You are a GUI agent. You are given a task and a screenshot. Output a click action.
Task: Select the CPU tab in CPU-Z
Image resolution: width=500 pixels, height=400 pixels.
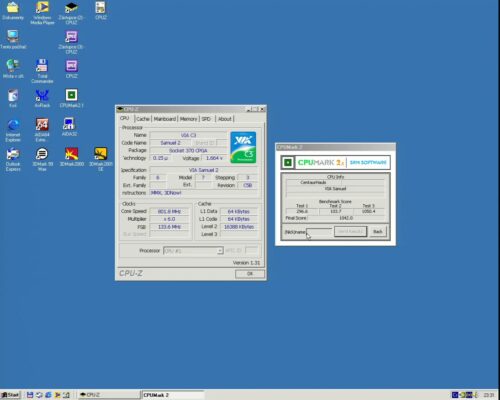coord(125,118)
